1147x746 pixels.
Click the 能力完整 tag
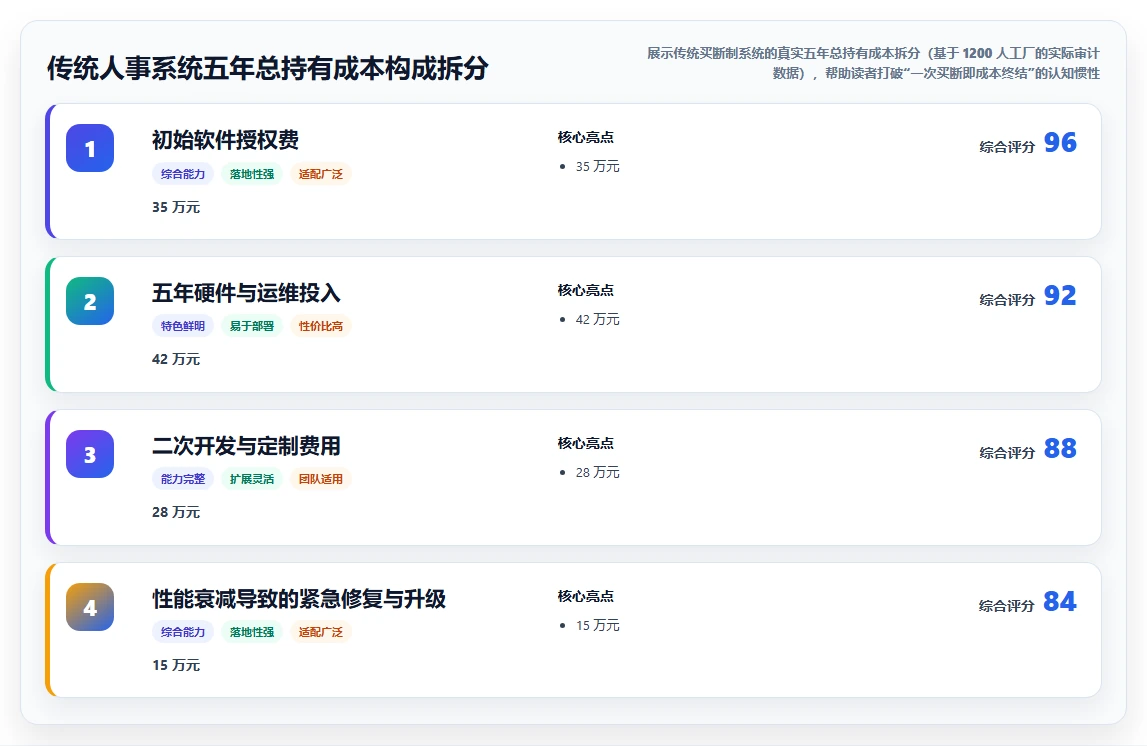pos(183,479)
